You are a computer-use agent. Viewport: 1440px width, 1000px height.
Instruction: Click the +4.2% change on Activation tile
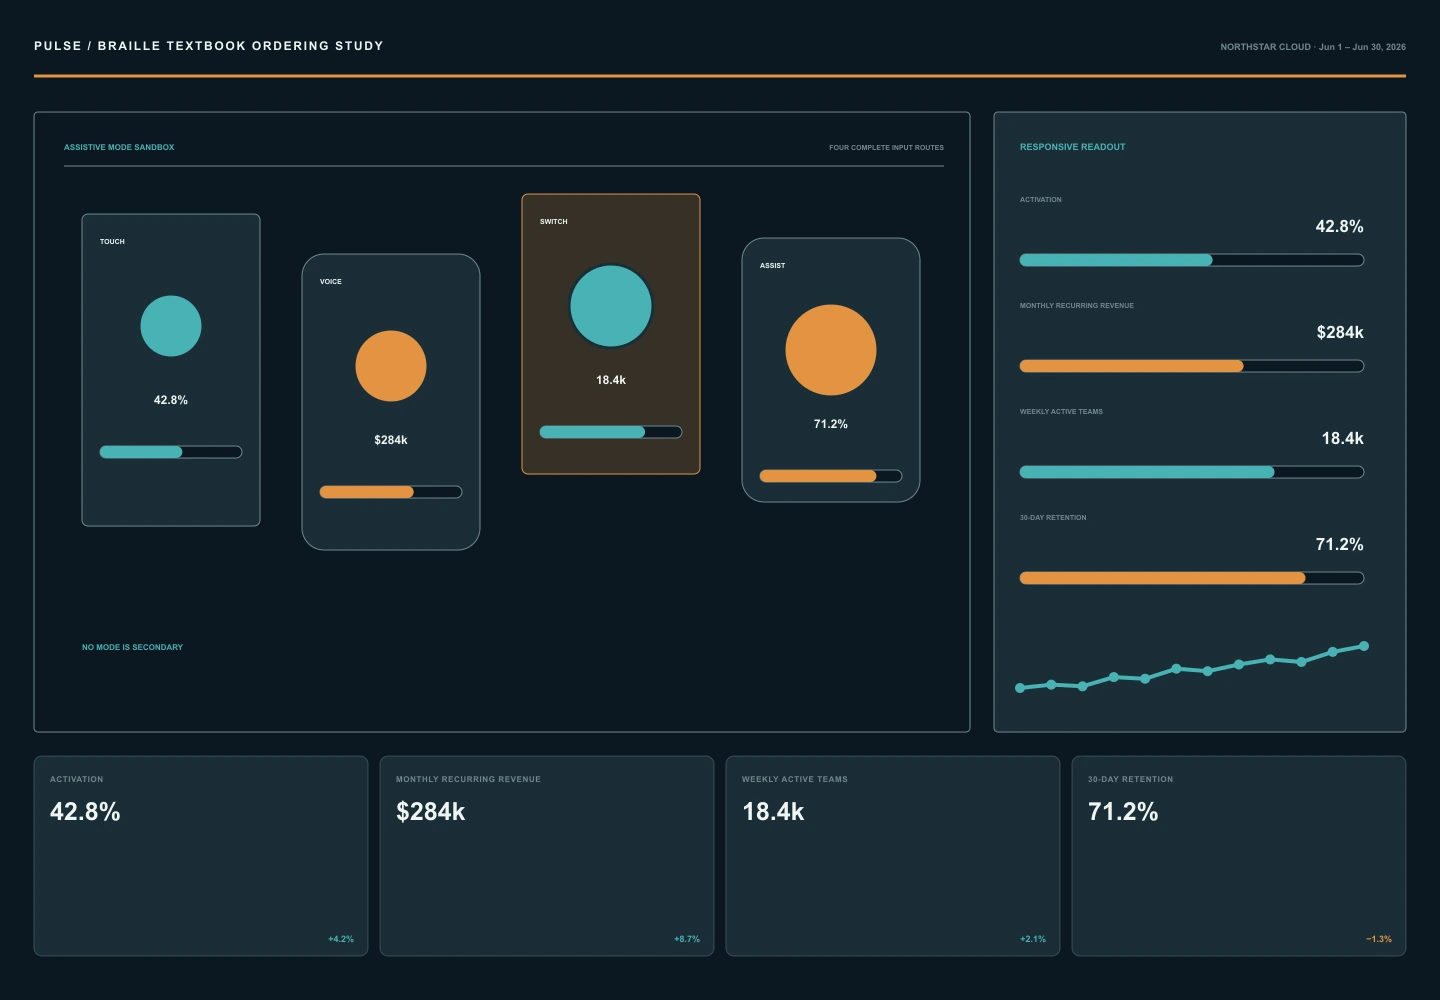341,939
